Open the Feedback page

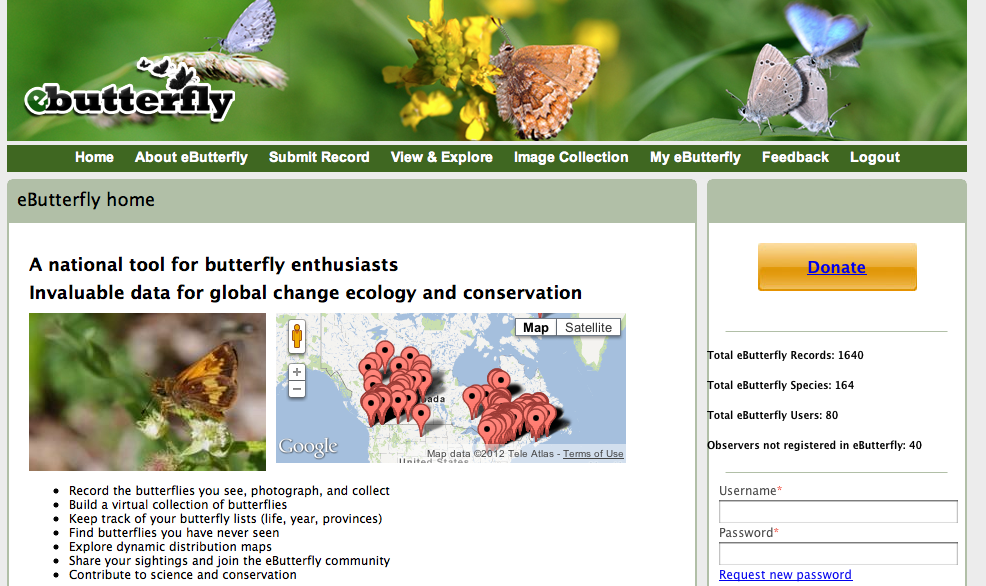(x=795, y=157)
